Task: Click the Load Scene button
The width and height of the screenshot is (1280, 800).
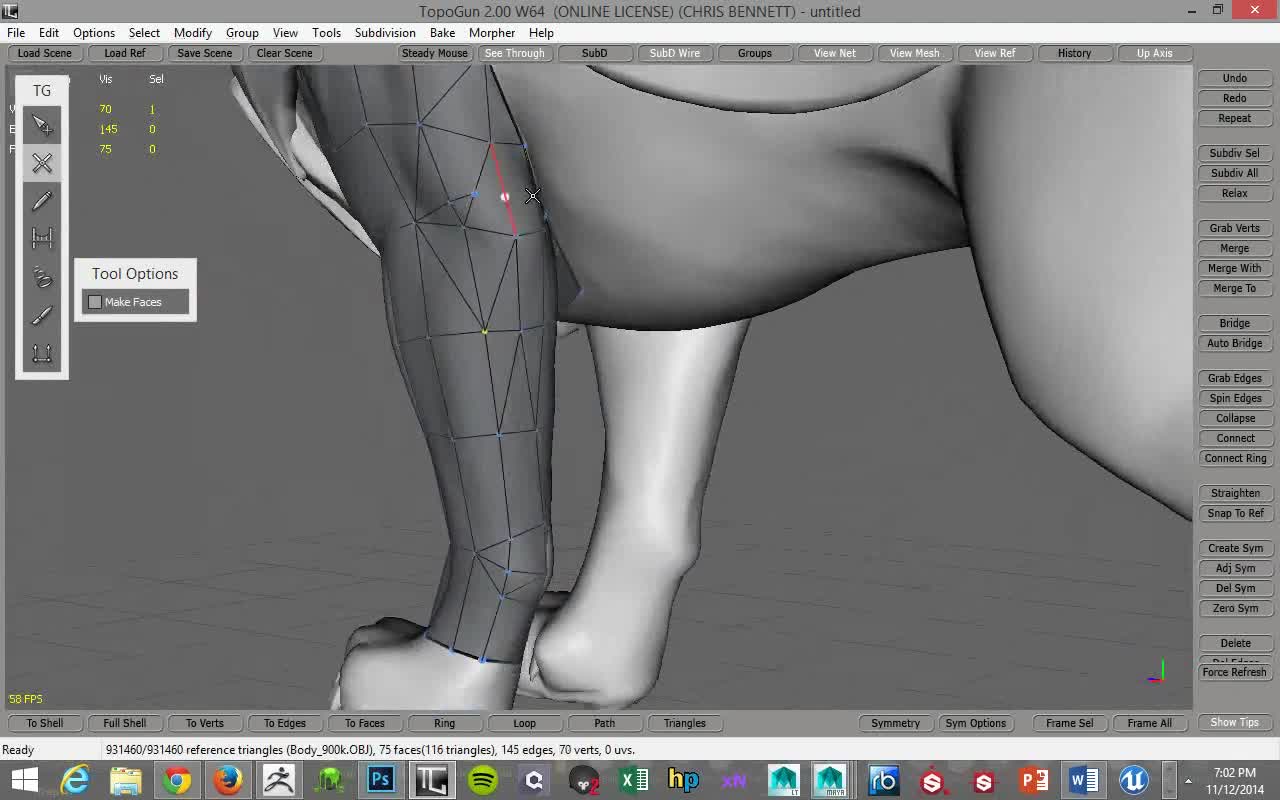Action: click(x=45, y=53)
